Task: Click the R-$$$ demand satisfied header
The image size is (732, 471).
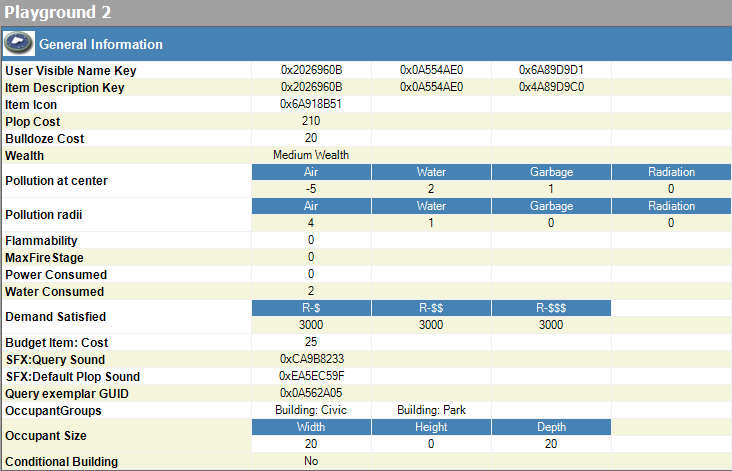Action: (x=551, y=308)
